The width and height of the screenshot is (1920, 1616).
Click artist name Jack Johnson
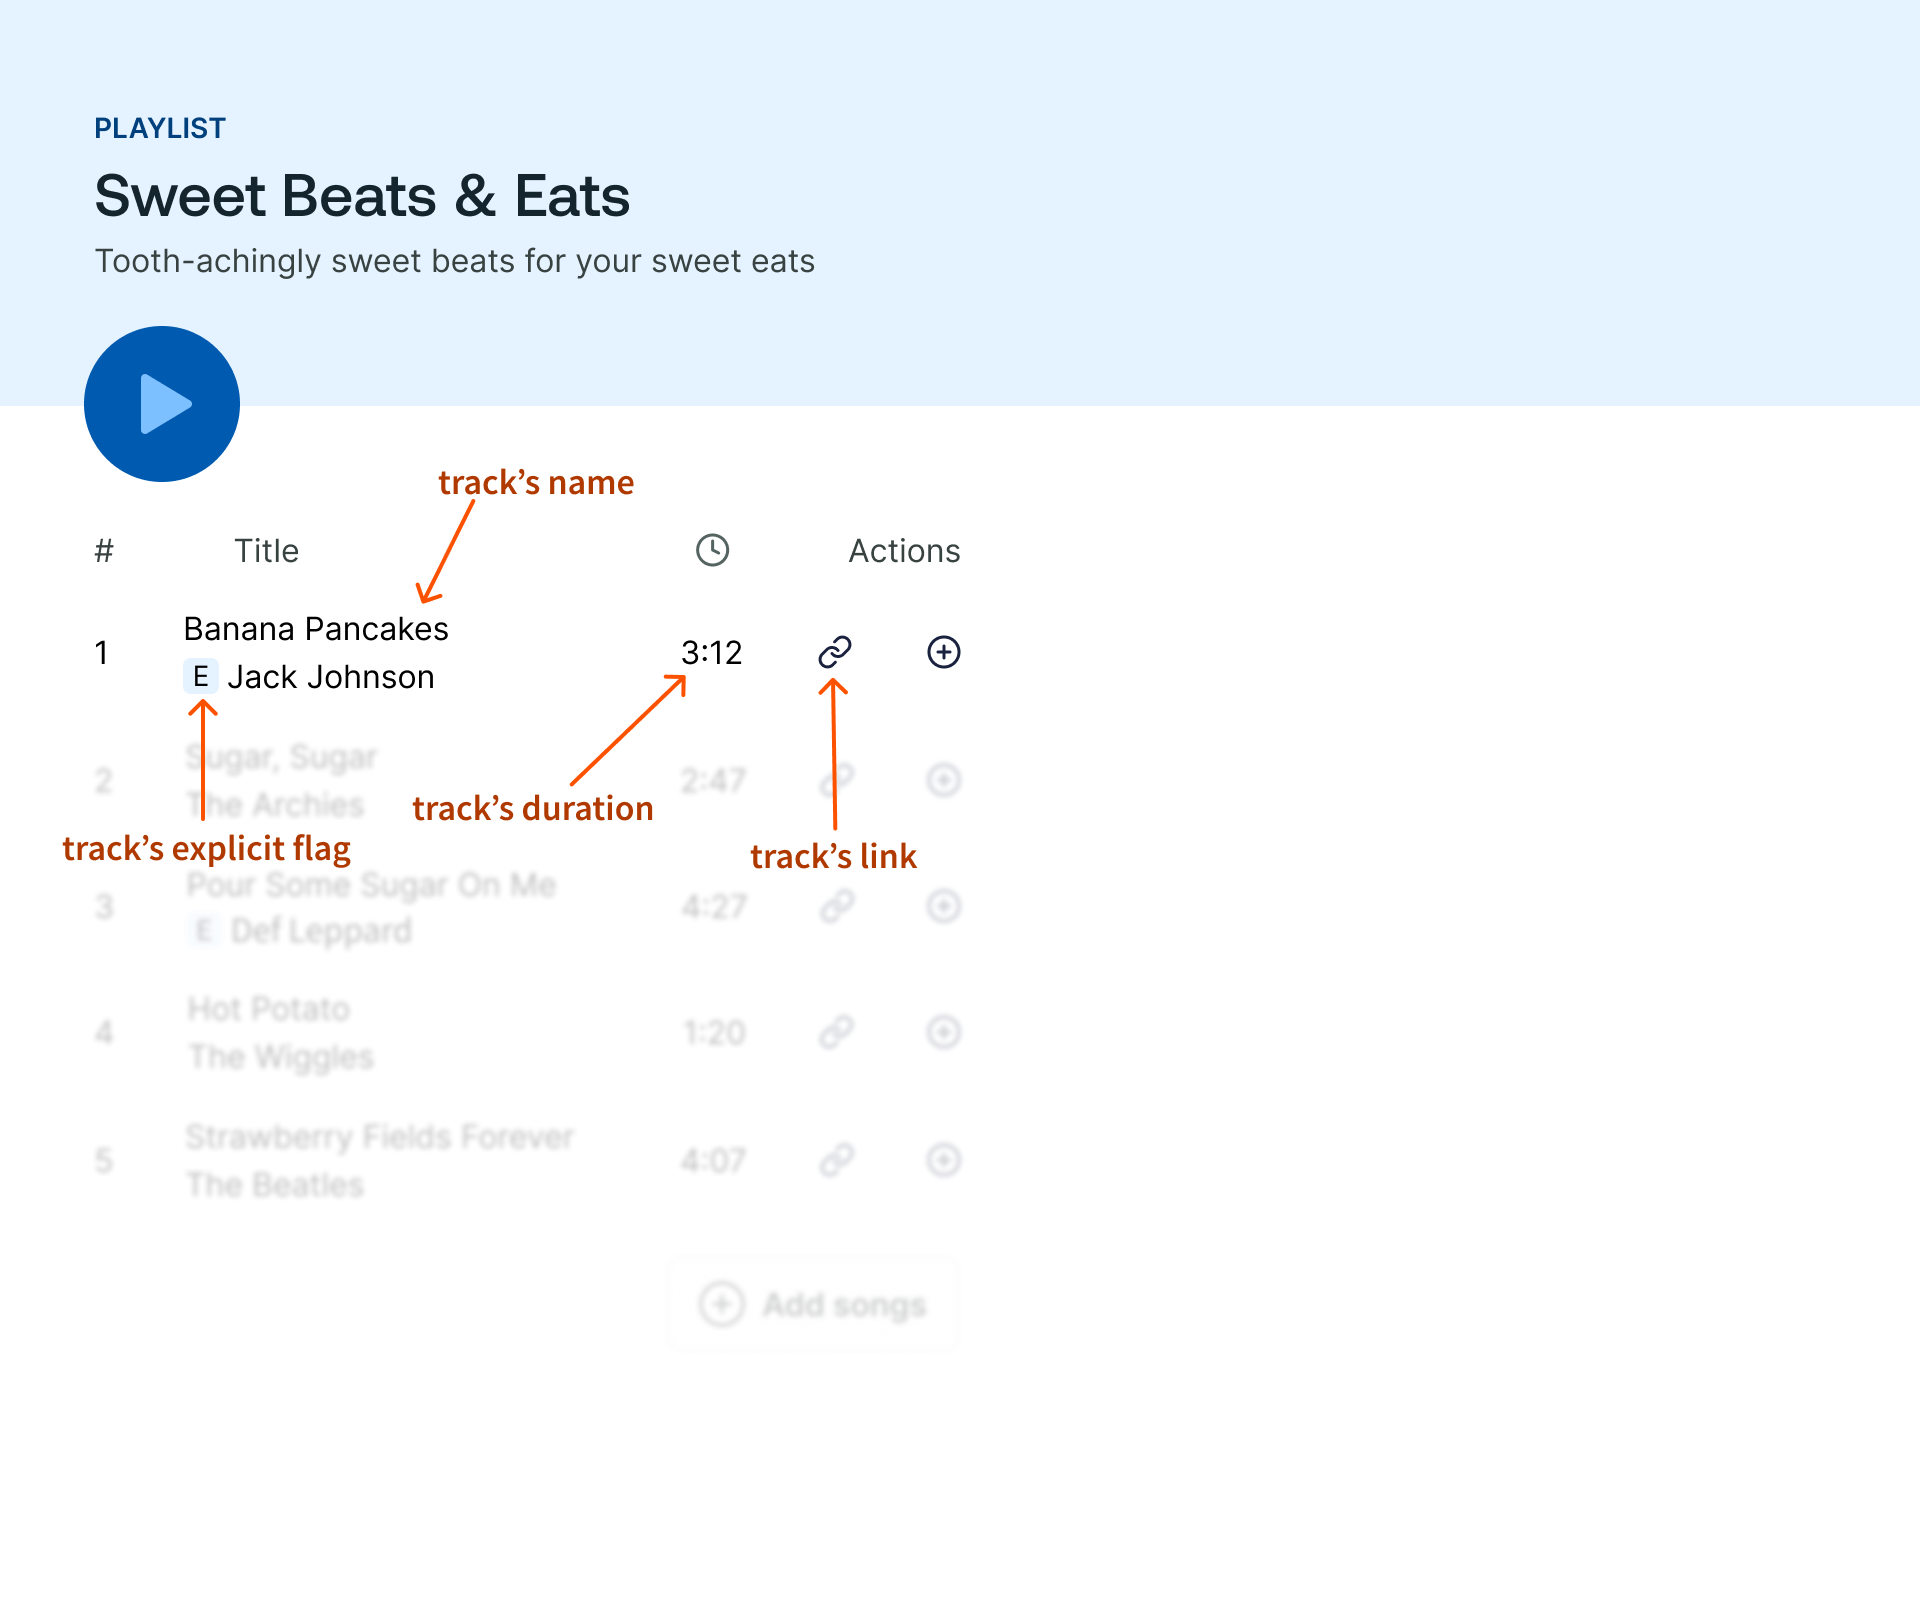331,677
